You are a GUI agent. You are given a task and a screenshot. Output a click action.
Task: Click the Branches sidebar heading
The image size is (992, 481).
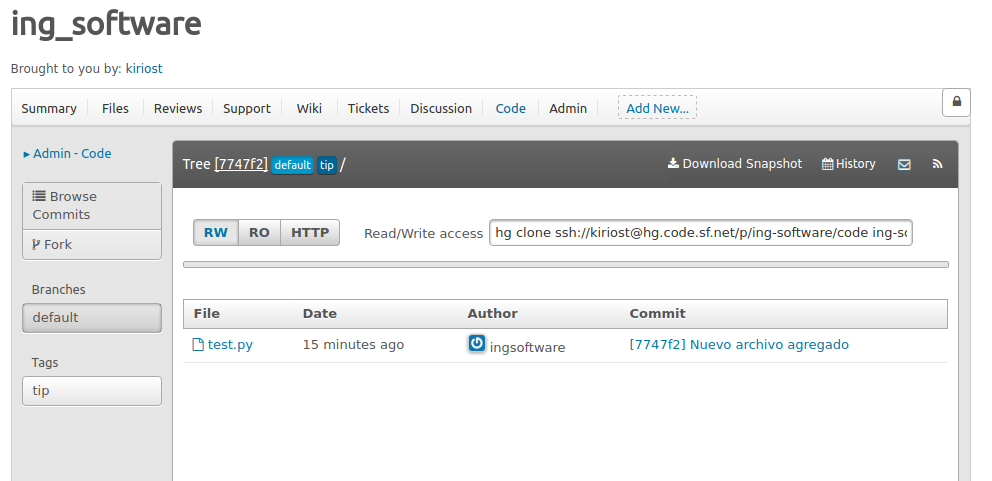click(58, 289)
